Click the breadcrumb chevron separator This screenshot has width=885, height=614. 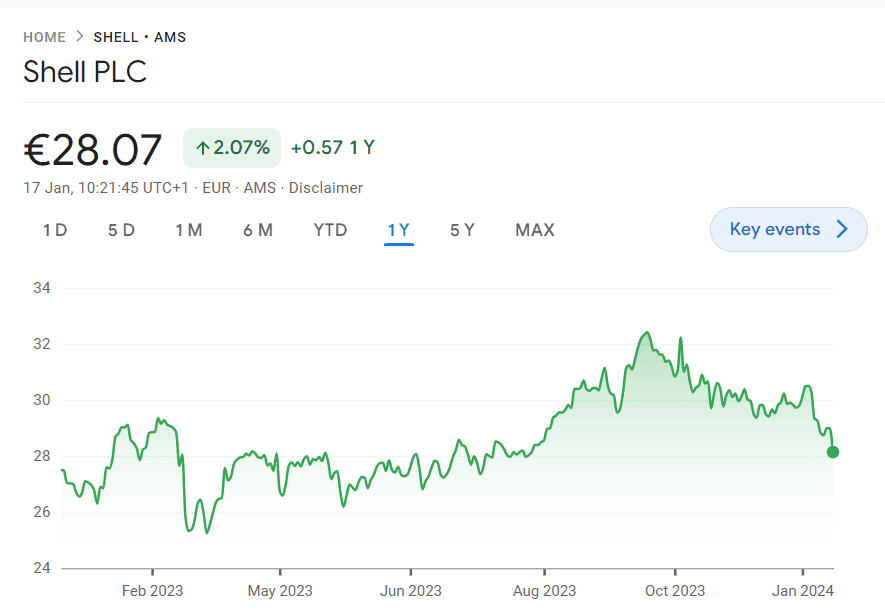(x=80, y=37)
